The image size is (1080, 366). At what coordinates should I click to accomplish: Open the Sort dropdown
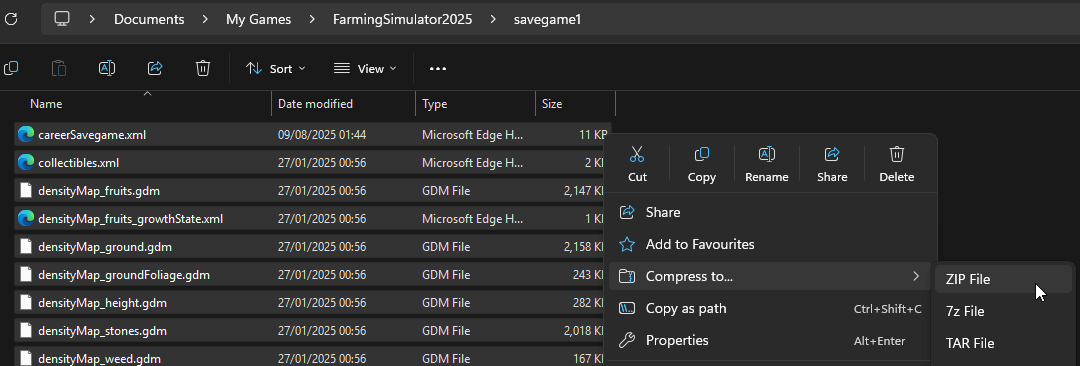(276, 68)
